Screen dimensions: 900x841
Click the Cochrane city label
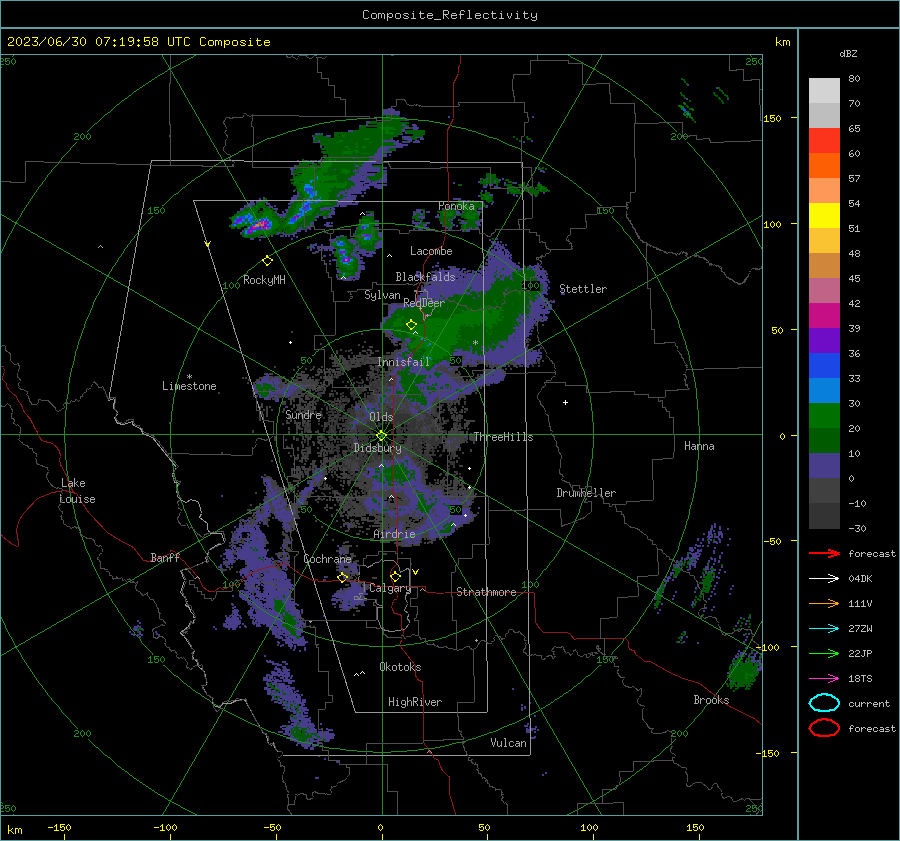(327, 559)
